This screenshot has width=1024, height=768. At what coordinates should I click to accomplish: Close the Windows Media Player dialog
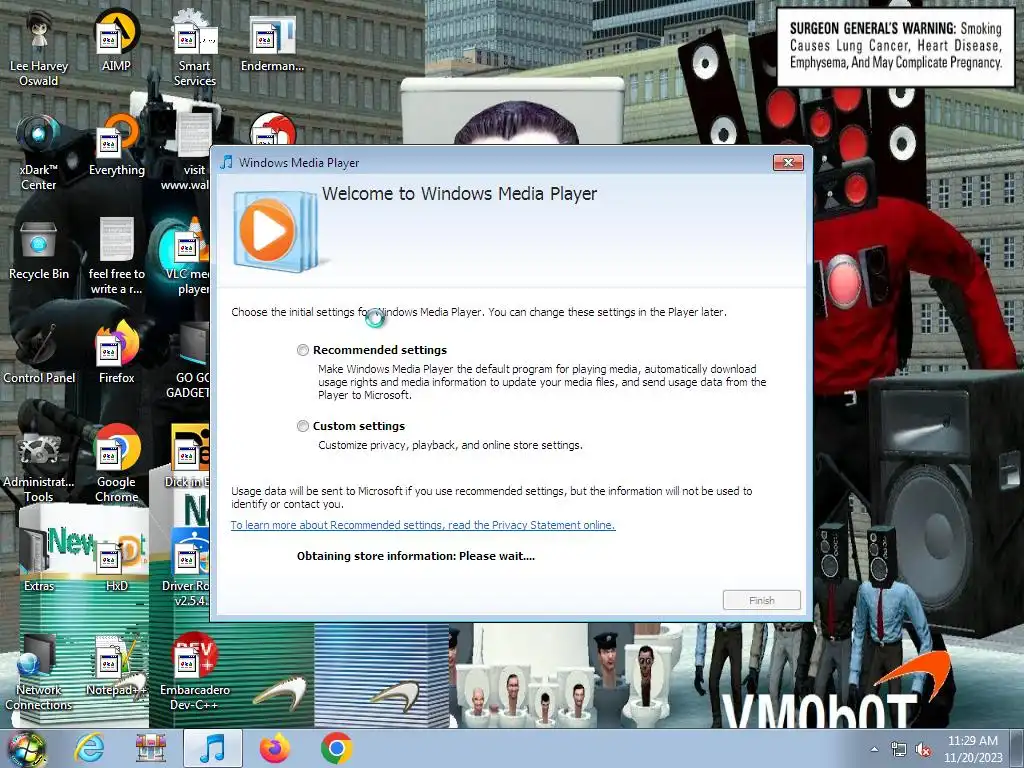tap(788, 163)
